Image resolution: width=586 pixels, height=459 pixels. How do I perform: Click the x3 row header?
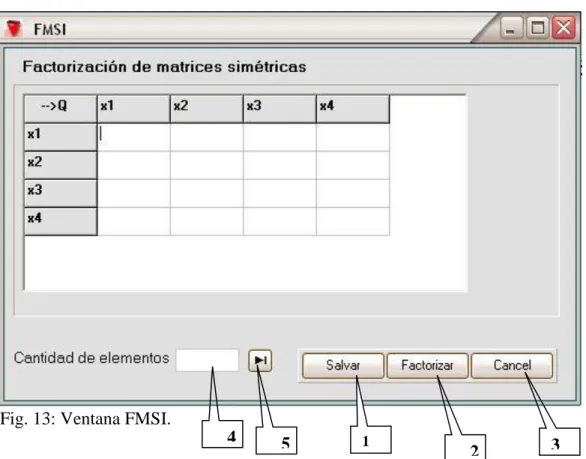coord(61,193)
